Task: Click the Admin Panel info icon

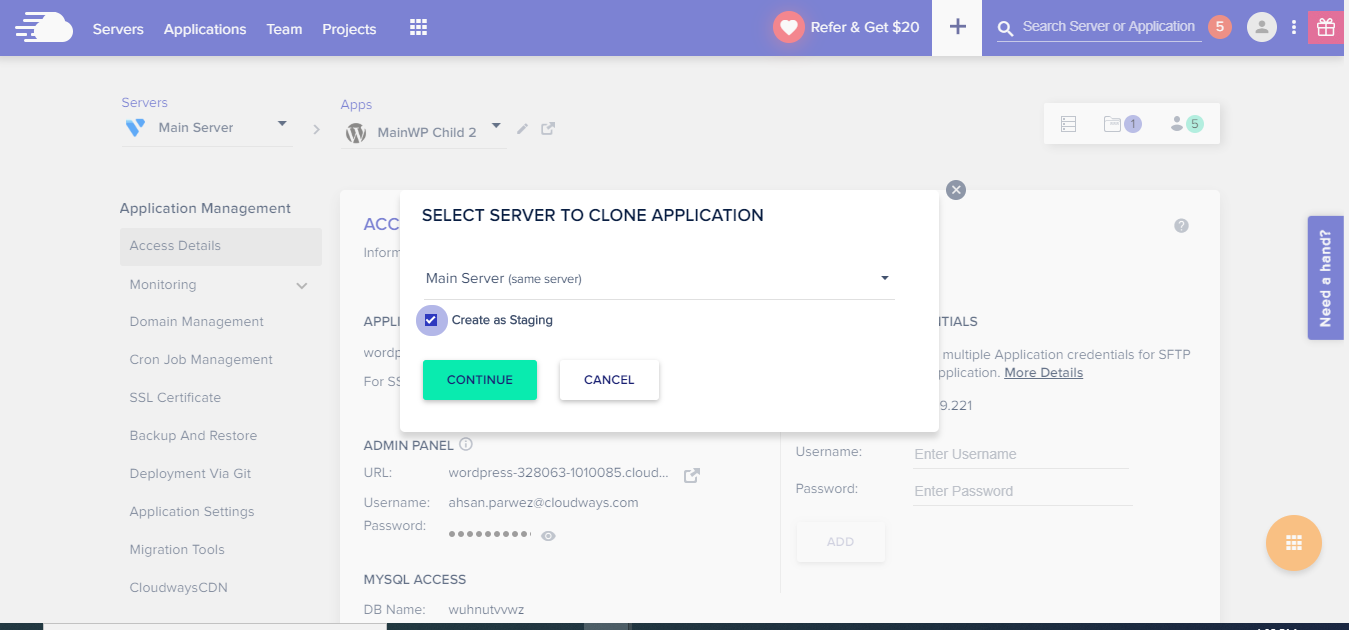Action: coord(466,444)
